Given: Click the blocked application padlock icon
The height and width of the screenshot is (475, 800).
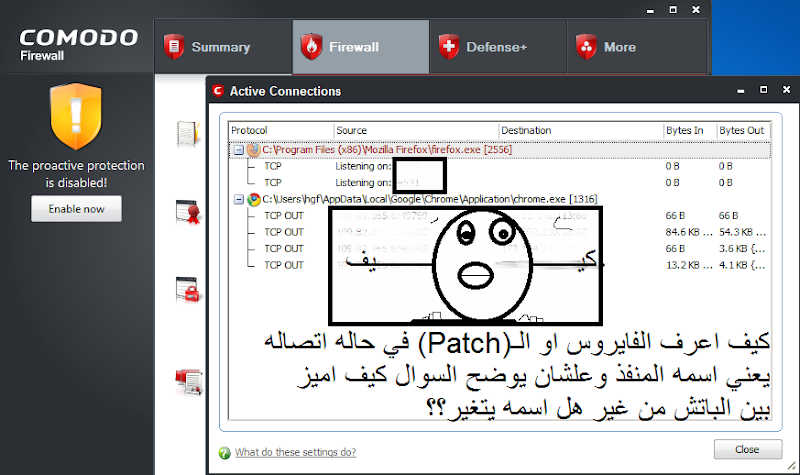Looking at the screenshot, I should pyautogui.click(x=188, y=289).
